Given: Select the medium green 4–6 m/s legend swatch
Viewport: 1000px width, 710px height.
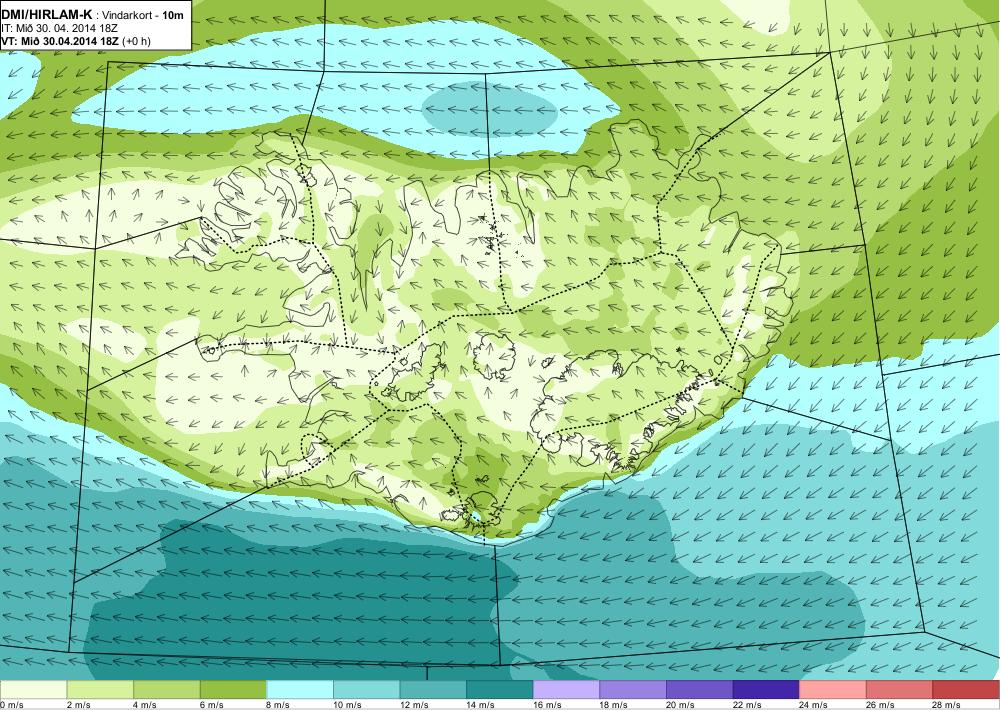Looking at the screenshot, I should pyautogui.click(x=166, y=690).
